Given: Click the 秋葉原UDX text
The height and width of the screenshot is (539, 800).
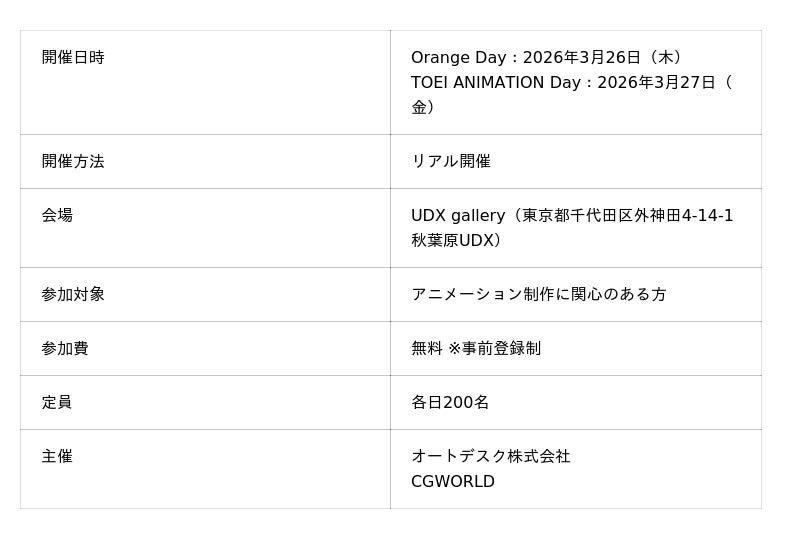Looking at the screenshot, I should pyautogui.click(x=452, y=241).
